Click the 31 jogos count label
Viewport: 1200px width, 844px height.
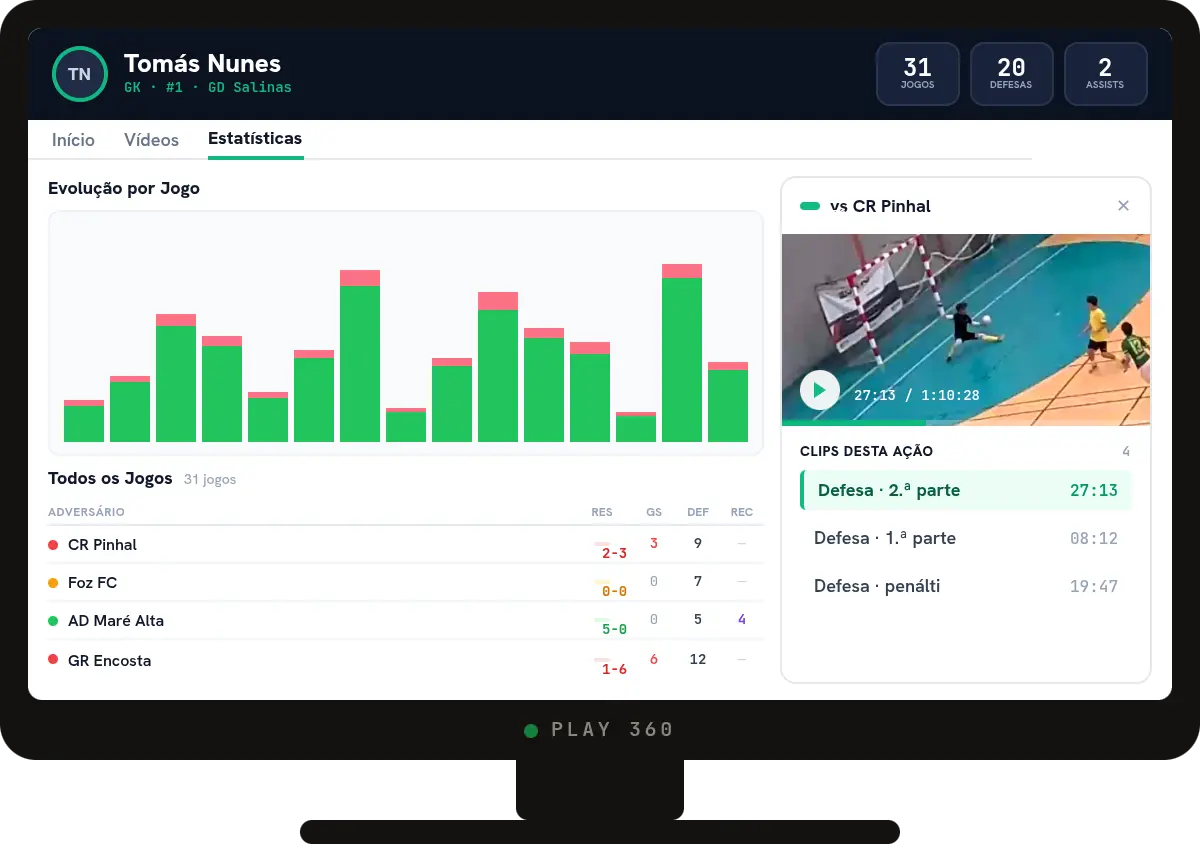[x=210, y=480]
